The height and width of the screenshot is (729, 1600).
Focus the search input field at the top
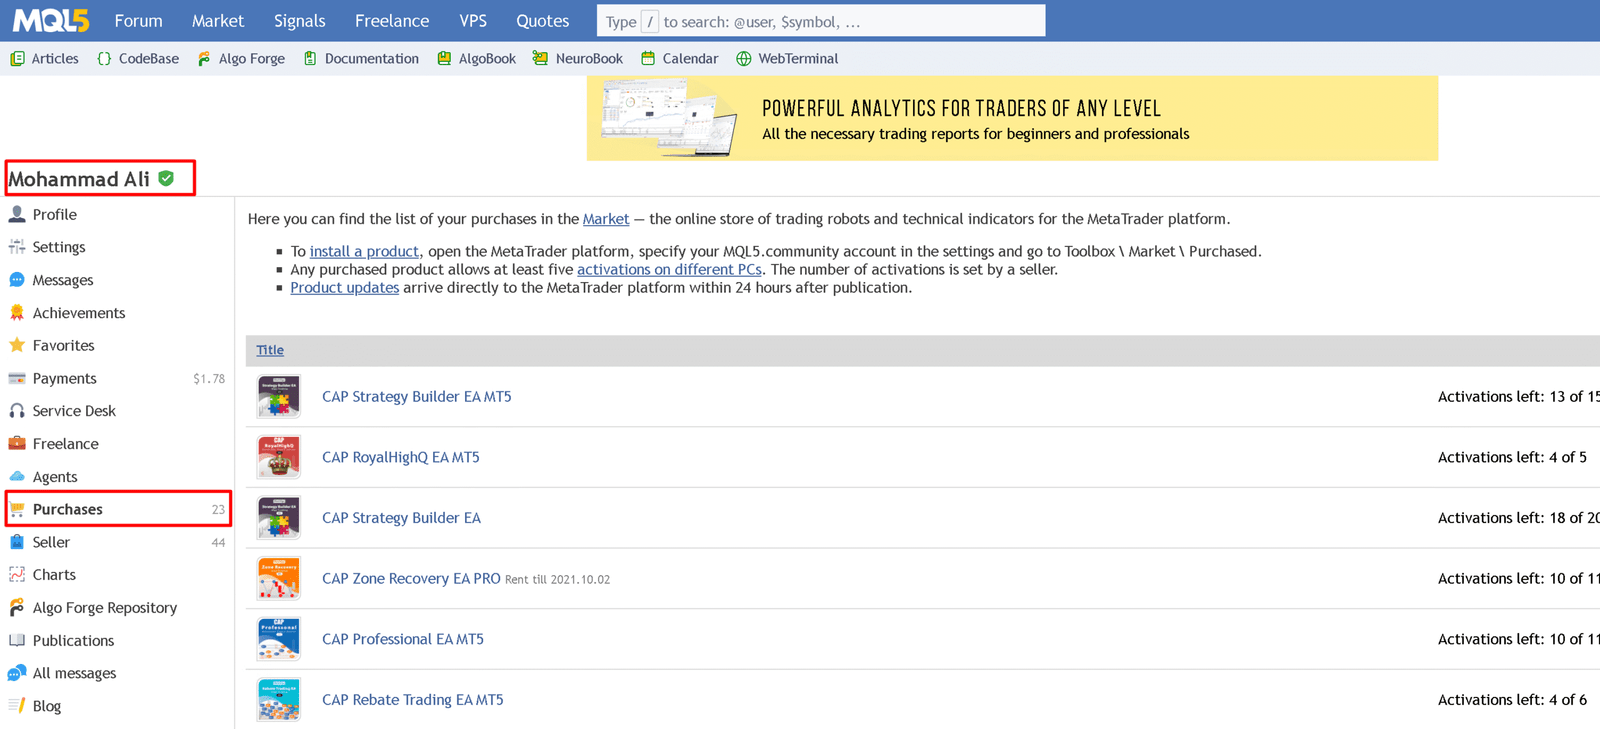click(x=850, y=21)
